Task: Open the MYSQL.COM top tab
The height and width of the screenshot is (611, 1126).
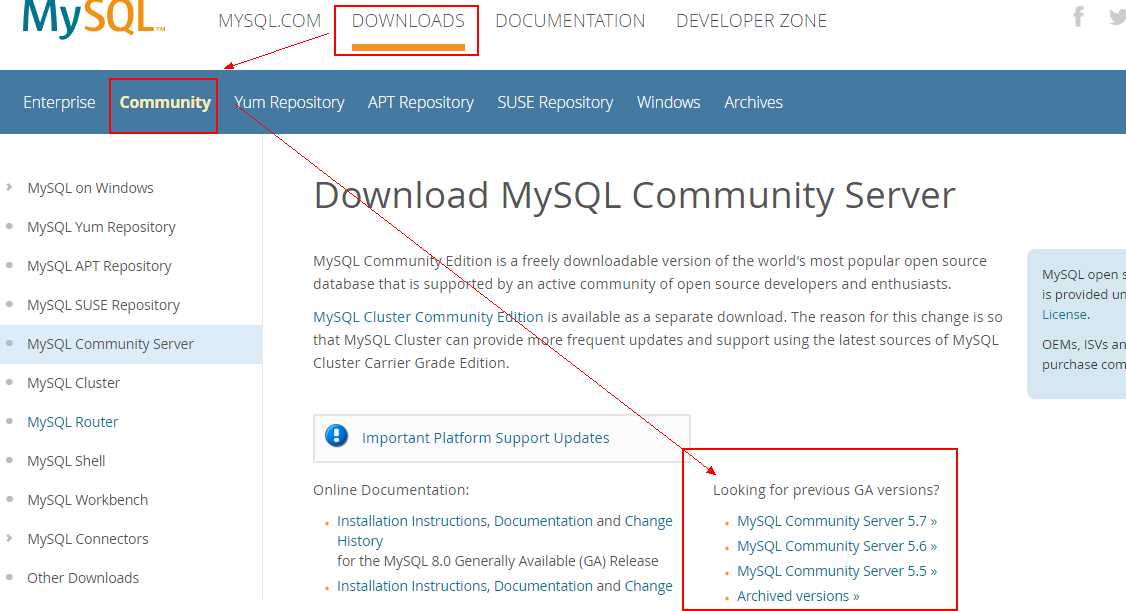Action: tap(269, 21)
